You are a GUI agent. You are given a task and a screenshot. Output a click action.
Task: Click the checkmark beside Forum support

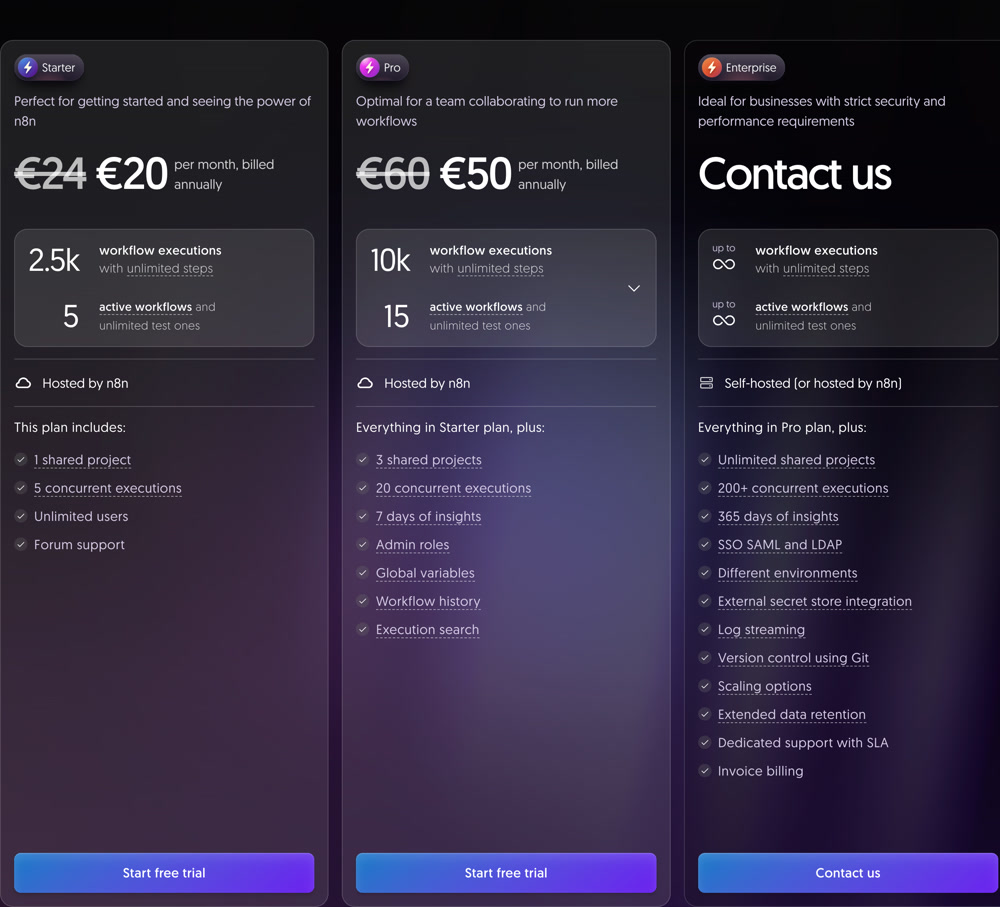pos(21,545)
